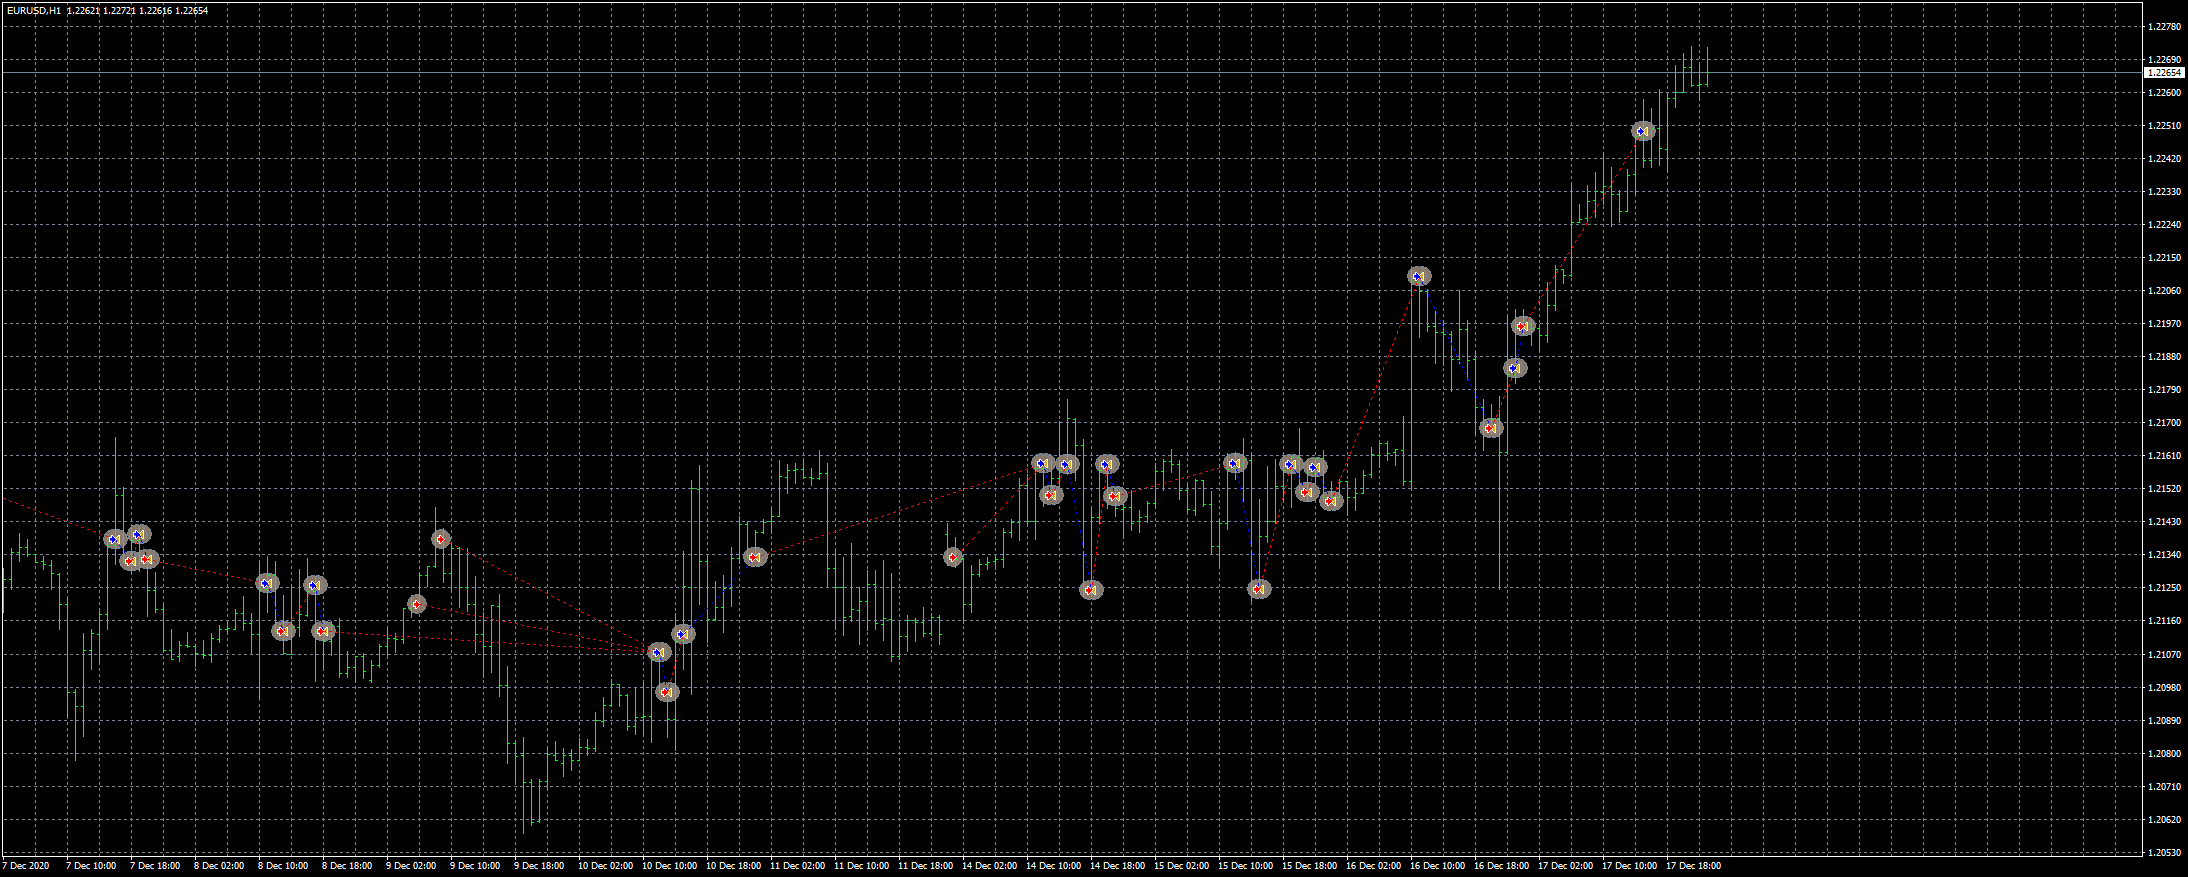2188x877 pixels.
Task: Click red marker at 1.21250 above 14 Dec 18:00
Action: point(1091,590)
